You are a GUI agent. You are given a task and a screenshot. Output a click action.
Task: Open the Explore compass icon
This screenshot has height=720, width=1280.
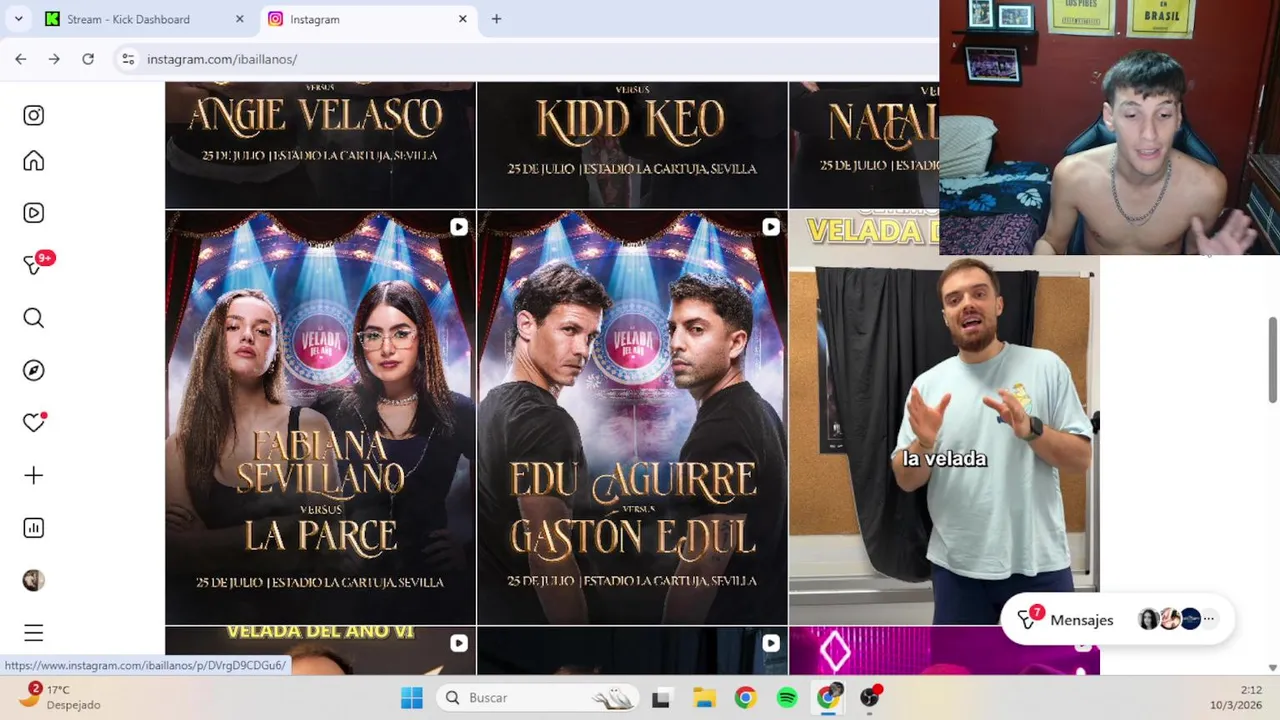click(x=34, y=370)
